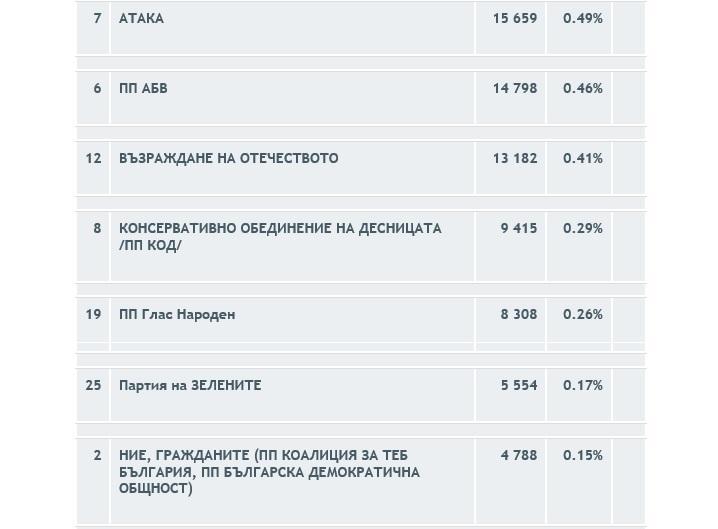Select ballot number 19 cell
Viewport: 718px width, 529px height.
(94, 315)
